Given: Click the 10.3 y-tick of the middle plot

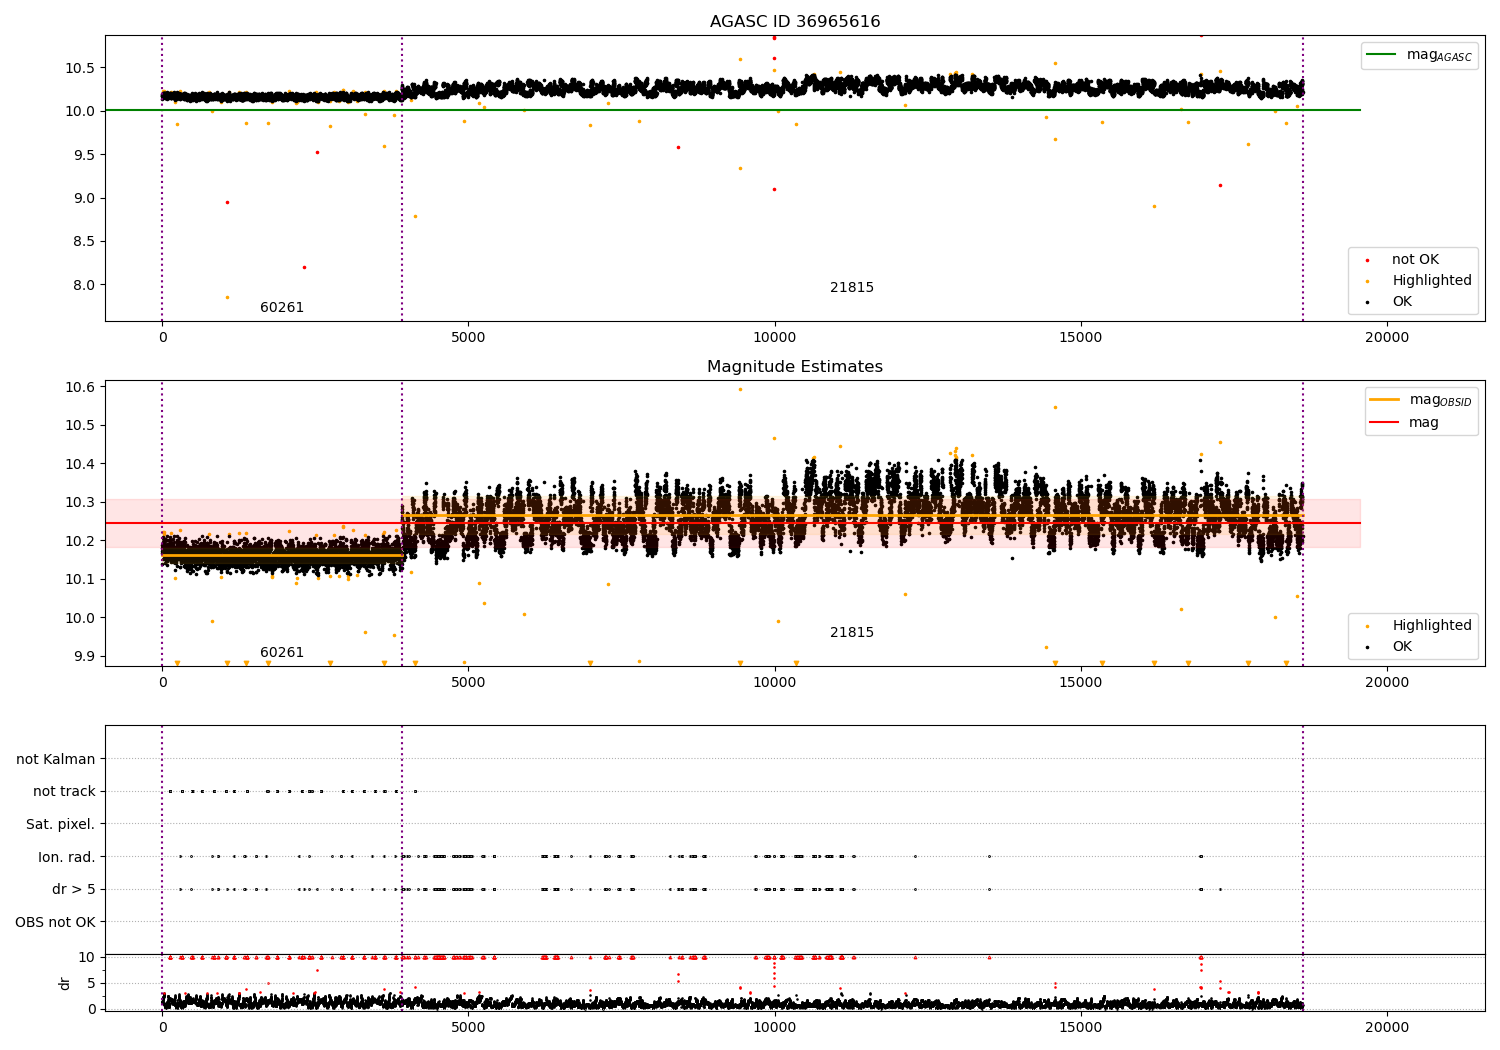Looking at the screenshot, I should [x=80, y=502].
